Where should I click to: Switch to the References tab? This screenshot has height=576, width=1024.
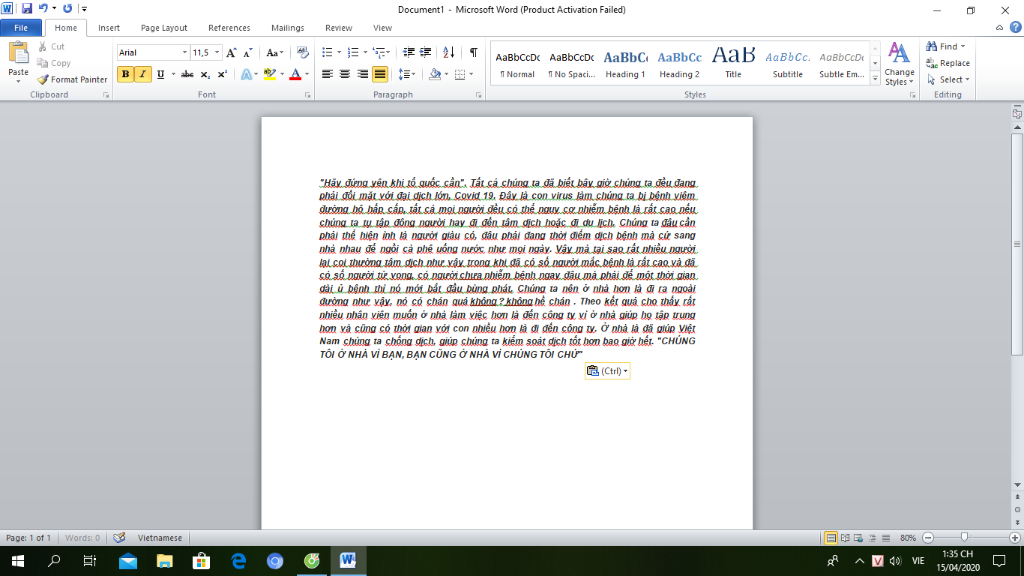[229, 28]
